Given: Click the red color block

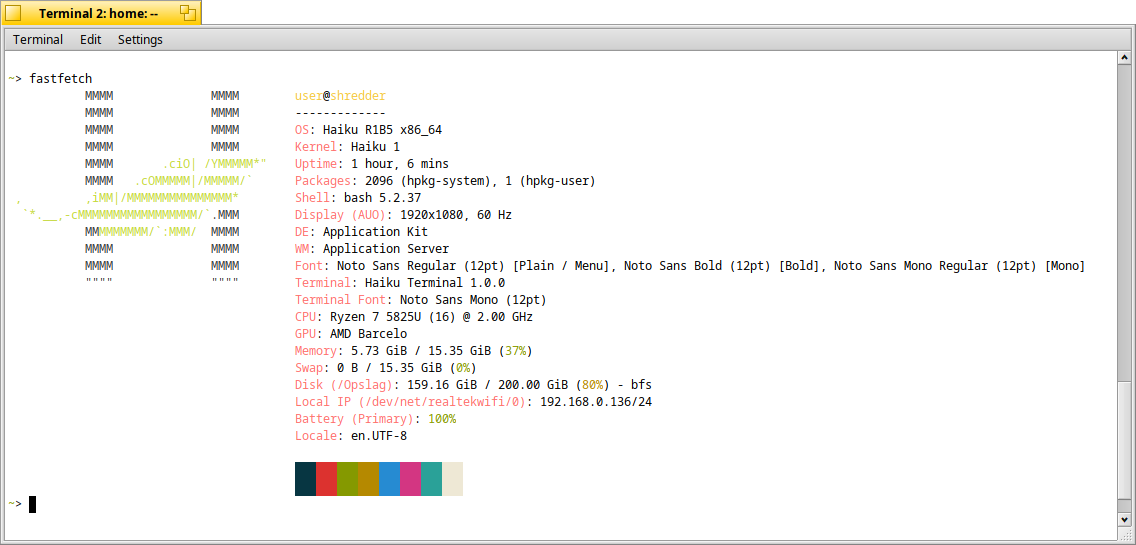Looking at the screenshot, I should [x=326, y=479].
